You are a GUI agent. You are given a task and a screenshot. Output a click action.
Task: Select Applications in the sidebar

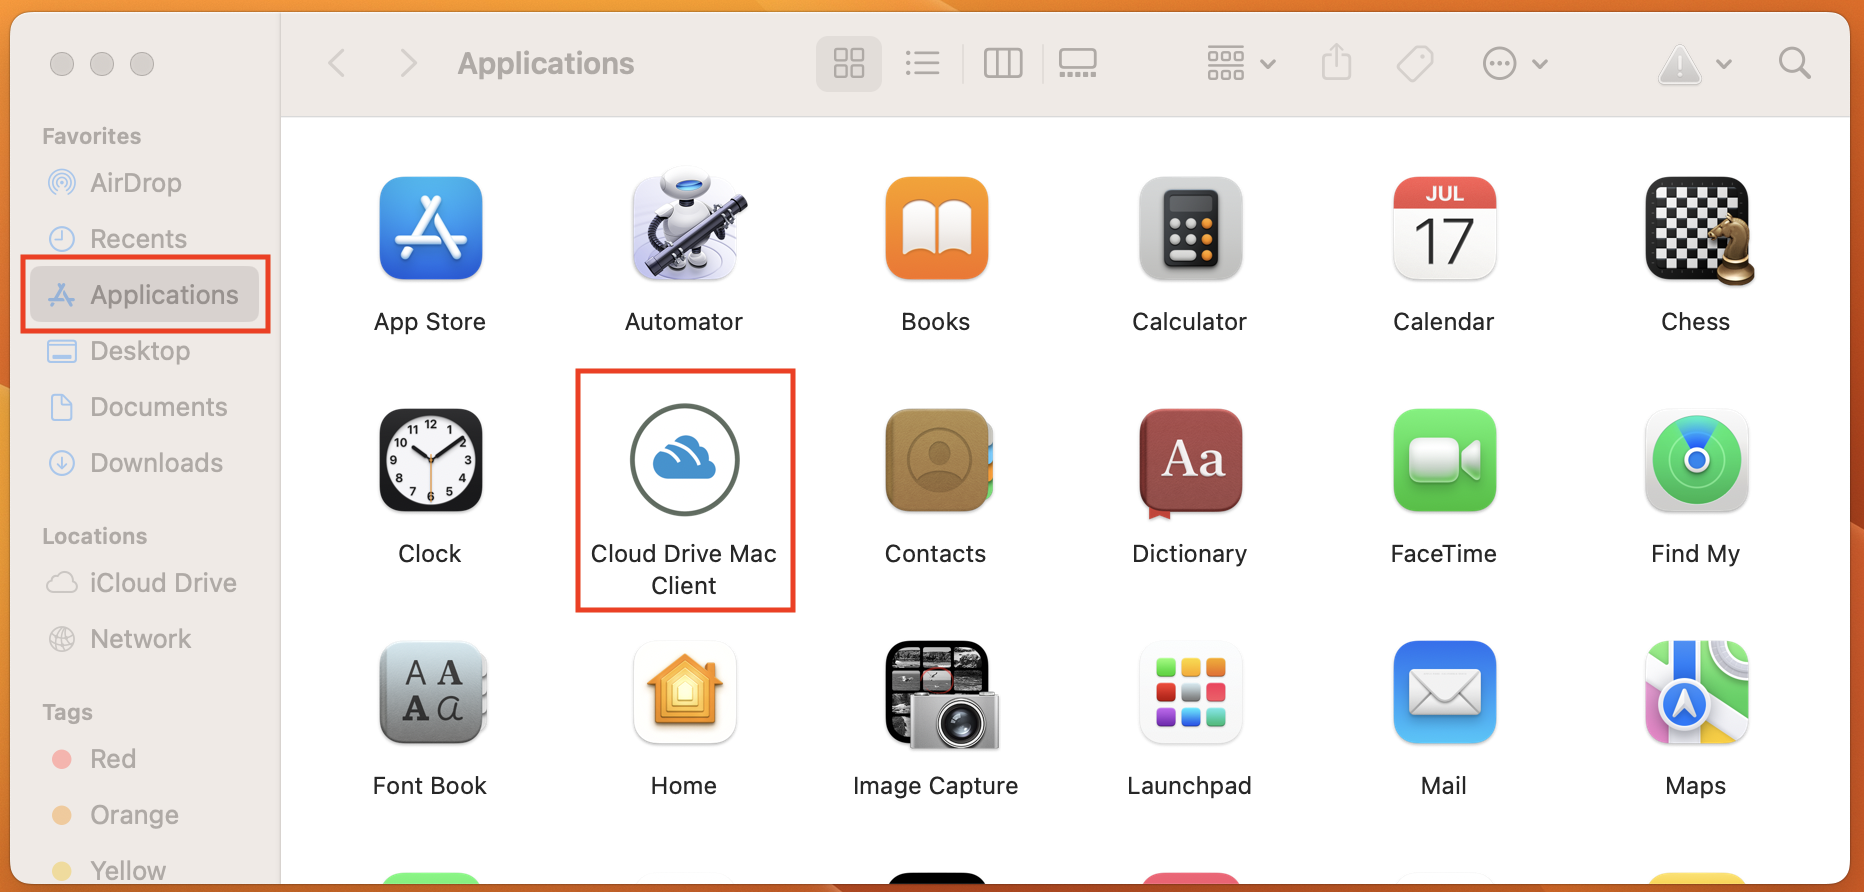(145, 295)
